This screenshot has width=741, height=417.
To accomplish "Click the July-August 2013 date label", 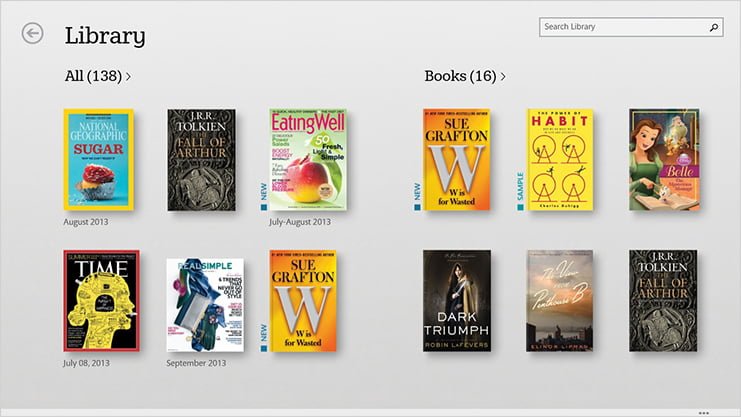I will coord(300,222).
